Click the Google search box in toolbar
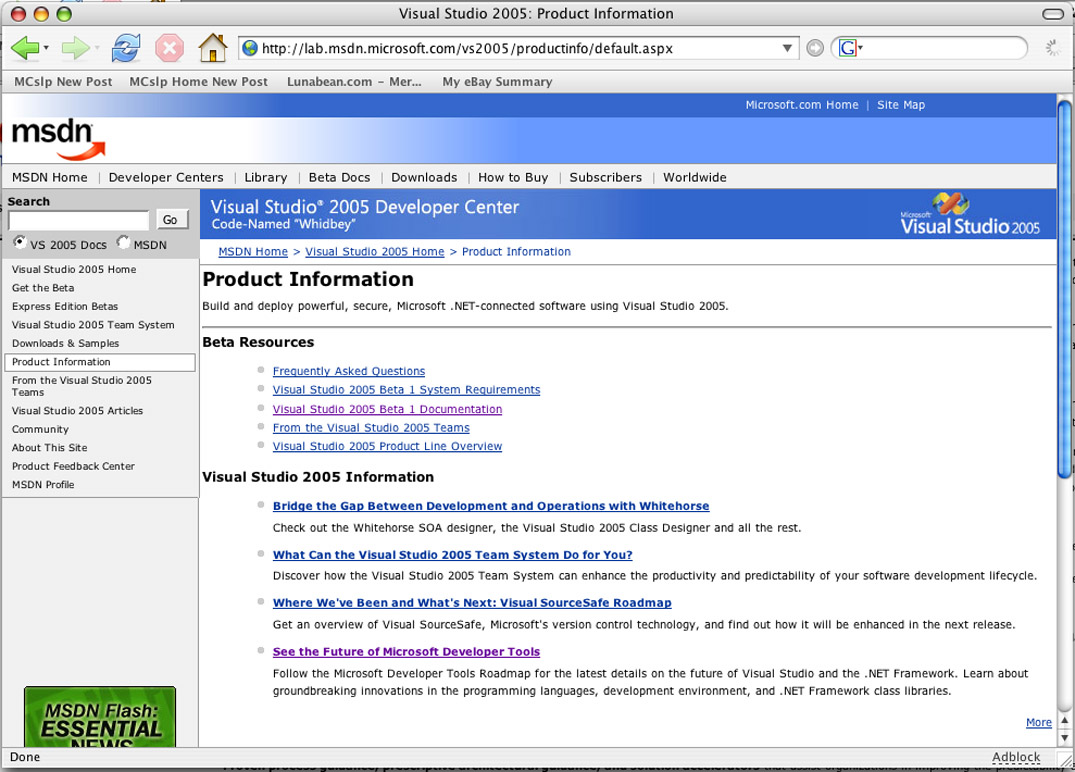 click(x=945, y=48)
